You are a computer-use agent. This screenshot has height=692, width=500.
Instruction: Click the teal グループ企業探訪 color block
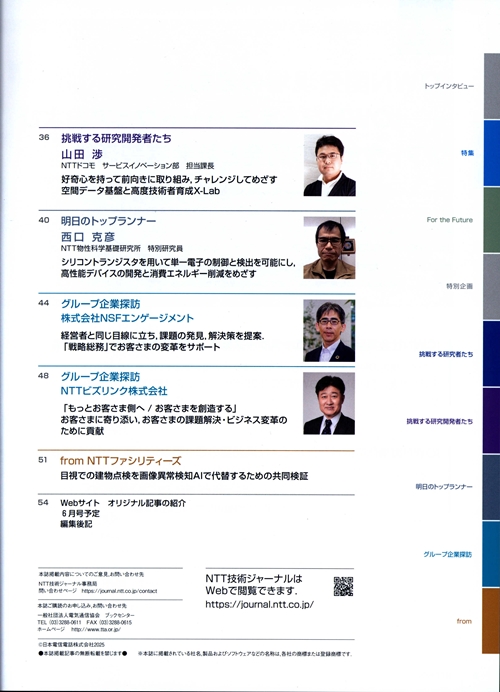(x=491, y=554)
